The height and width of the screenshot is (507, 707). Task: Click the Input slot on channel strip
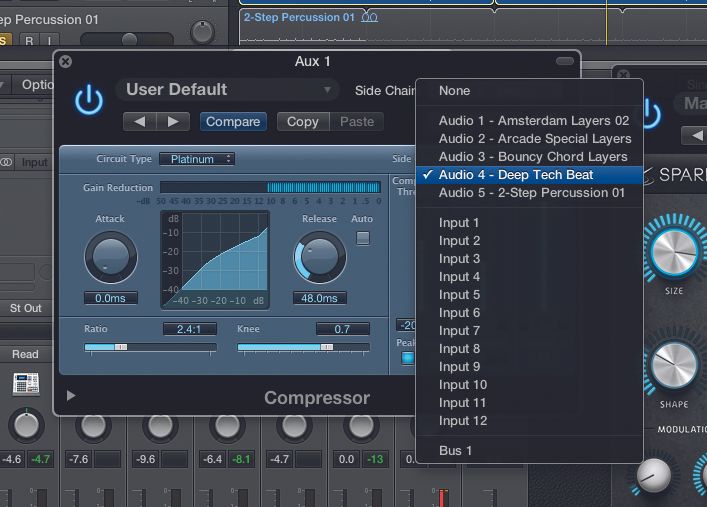[34, 162]
